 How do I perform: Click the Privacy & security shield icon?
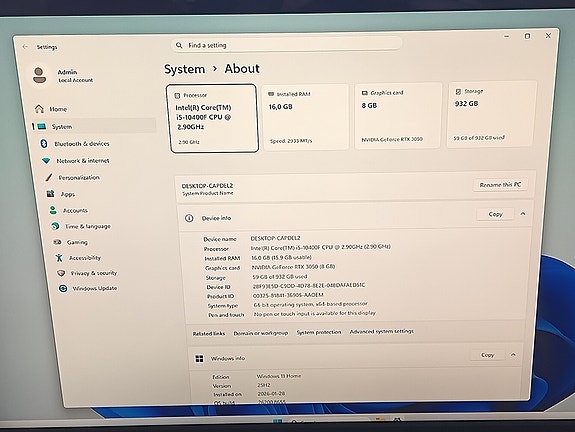(x=61, y=273)
